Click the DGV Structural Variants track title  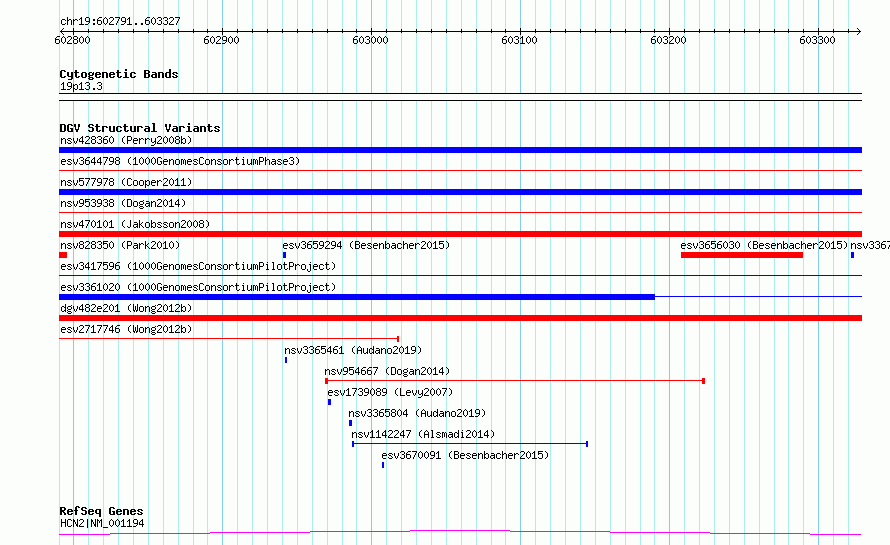[x=140, y=128]
